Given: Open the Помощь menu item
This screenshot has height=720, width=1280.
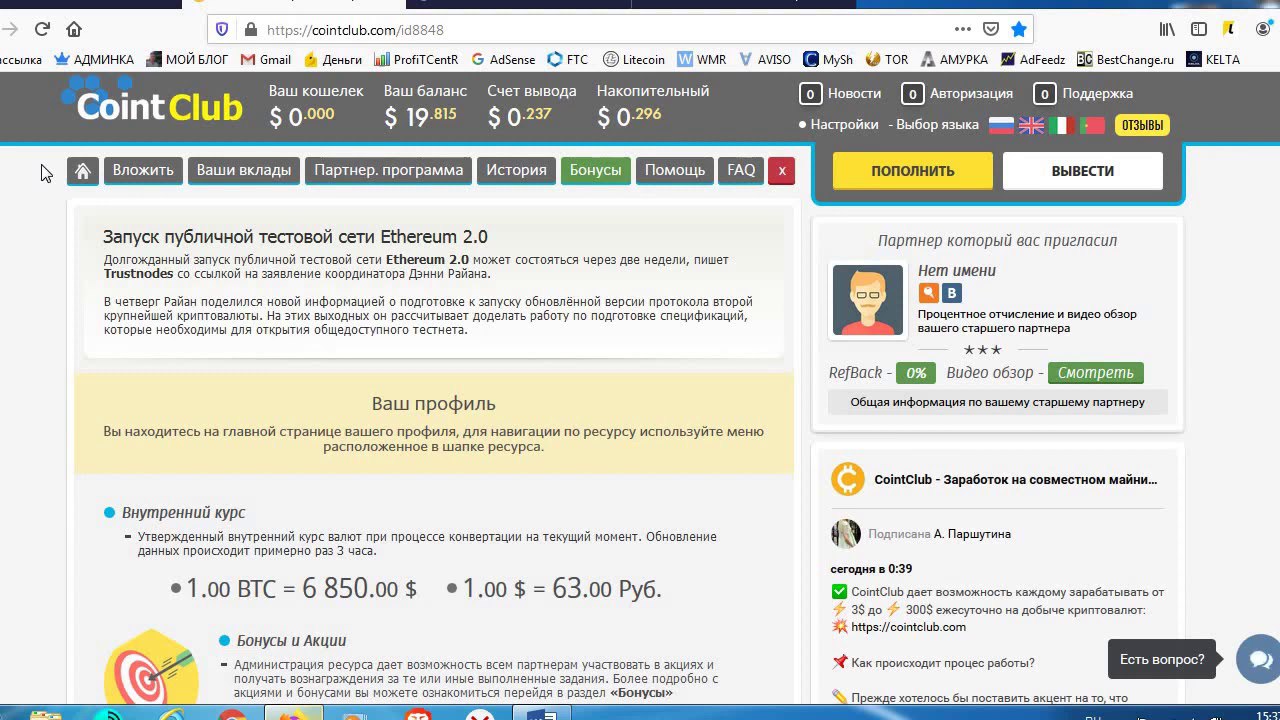Looking at the screenshot, I should [x=675, y=171].
